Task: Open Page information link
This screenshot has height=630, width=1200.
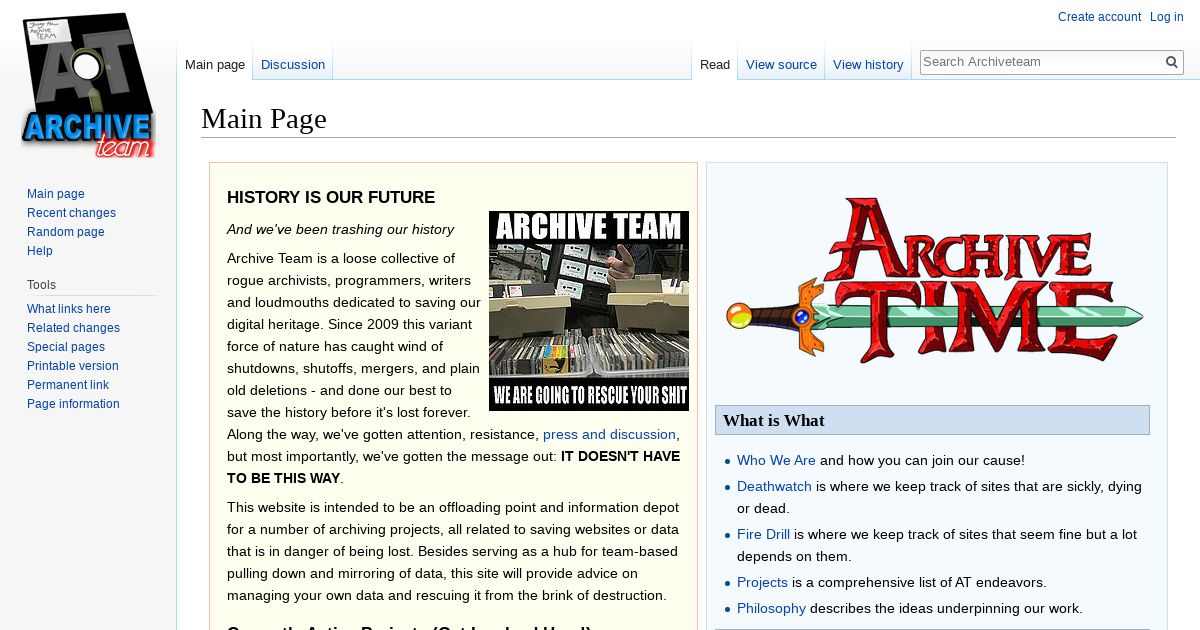Action: pyautogui.click(x=73, y=404)
